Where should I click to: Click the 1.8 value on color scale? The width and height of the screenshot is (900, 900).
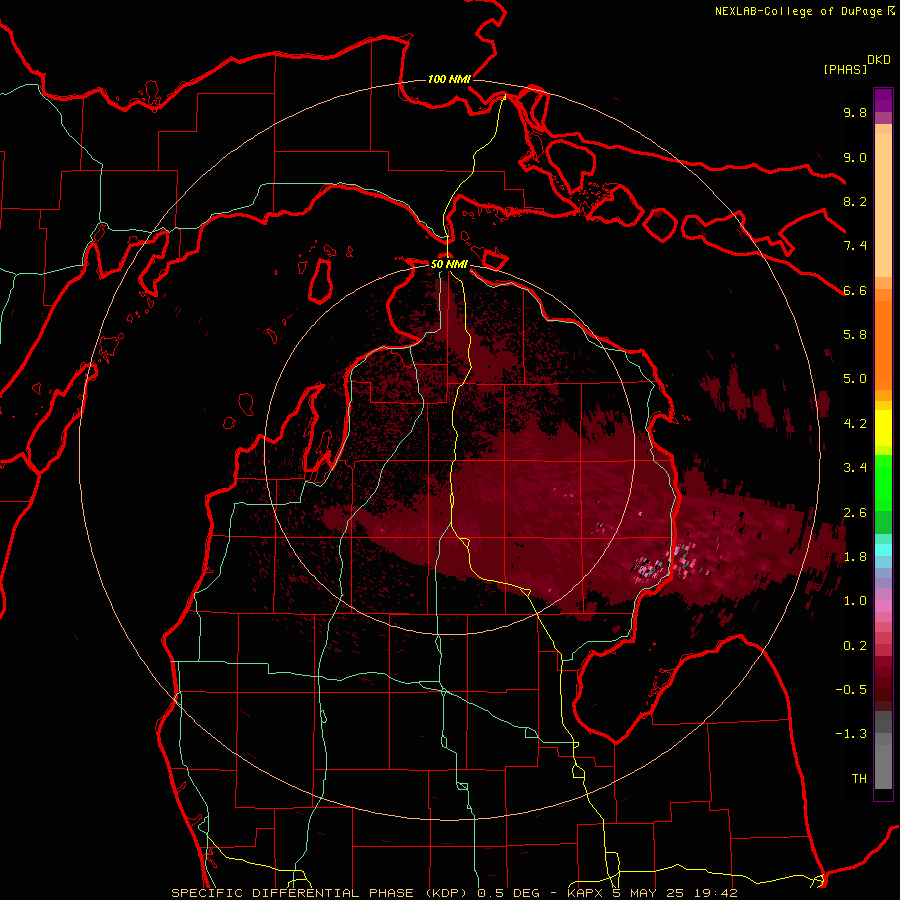(x=855, y=557)
